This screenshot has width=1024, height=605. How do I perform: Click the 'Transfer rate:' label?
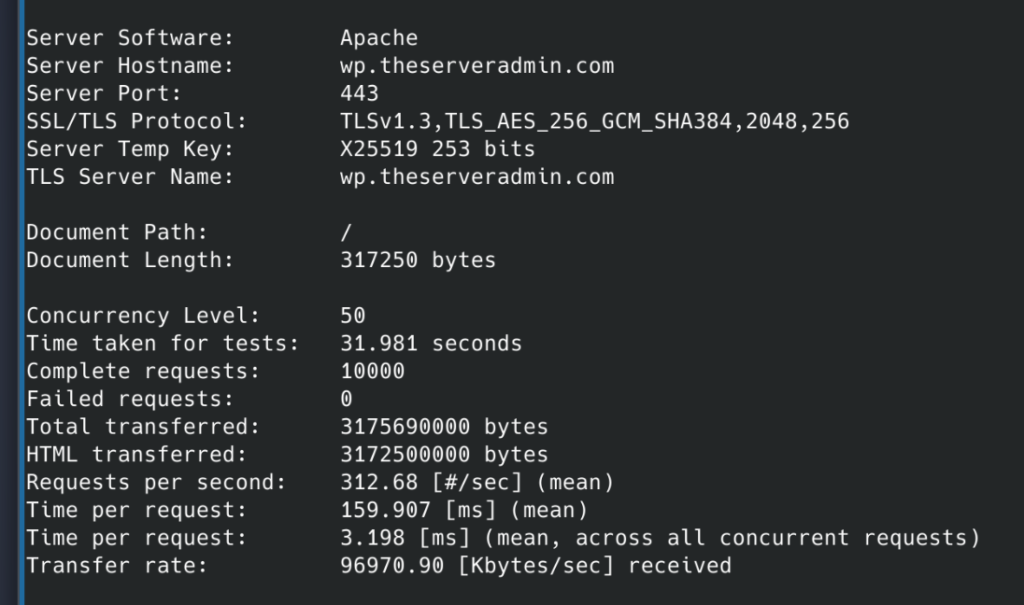(116, 566)
